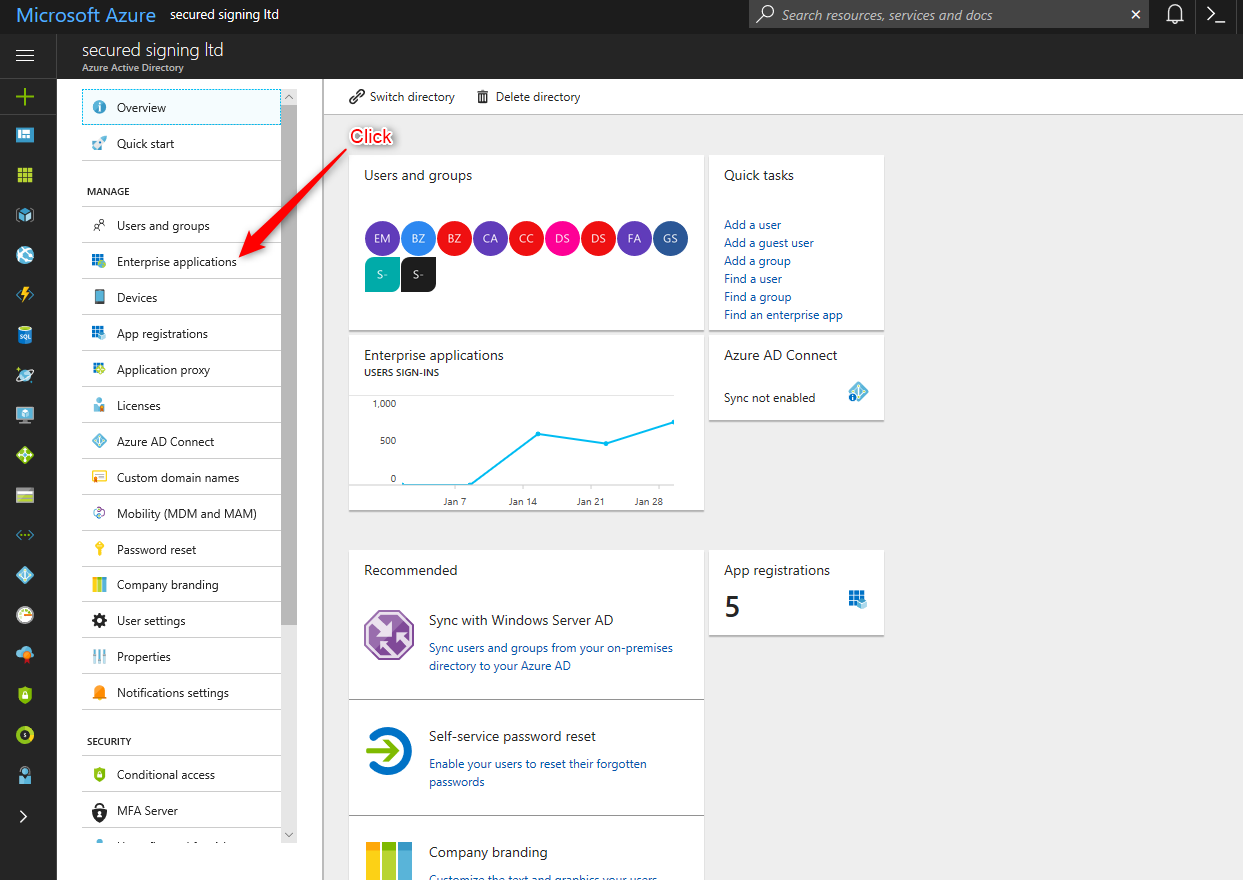This screenshot has width=1243, height=880.
Task: Open Application proxy menu item
Action: coord(181,369)
